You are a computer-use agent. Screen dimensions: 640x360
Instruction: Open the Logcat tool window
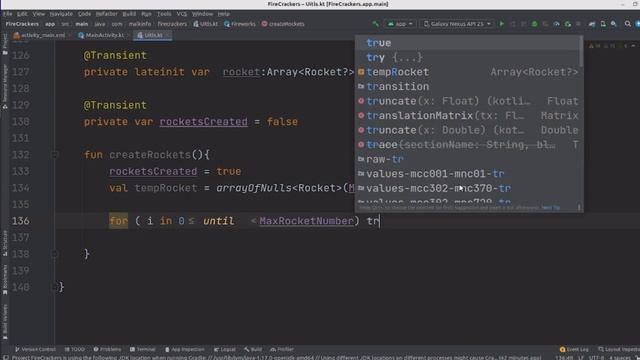tap(225, 349)
